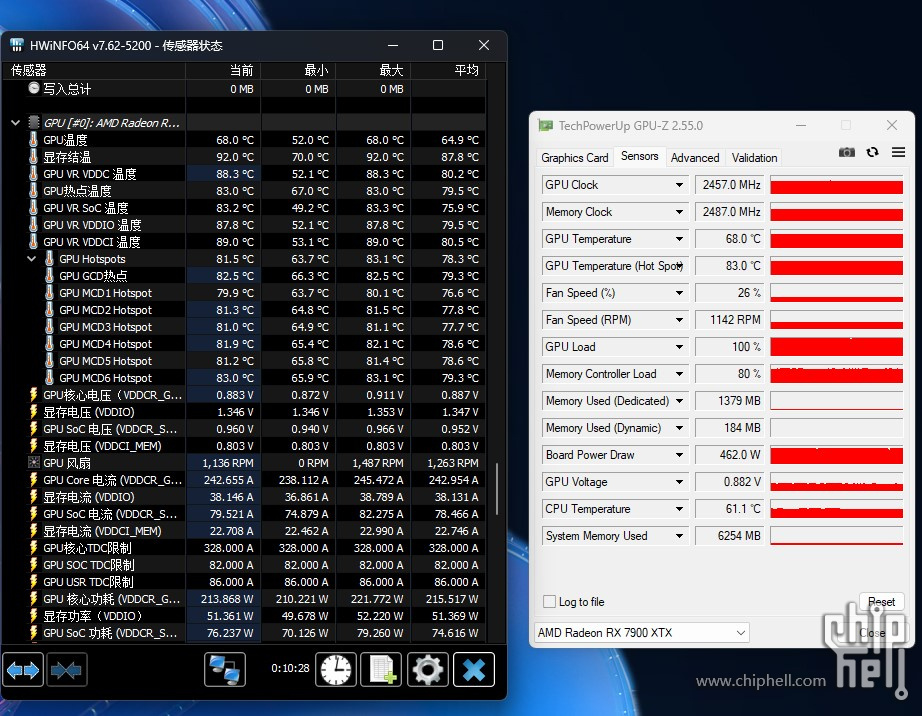Open the GPU Clock sensor dropdown

pyautogui.click(x=680, y=185)
